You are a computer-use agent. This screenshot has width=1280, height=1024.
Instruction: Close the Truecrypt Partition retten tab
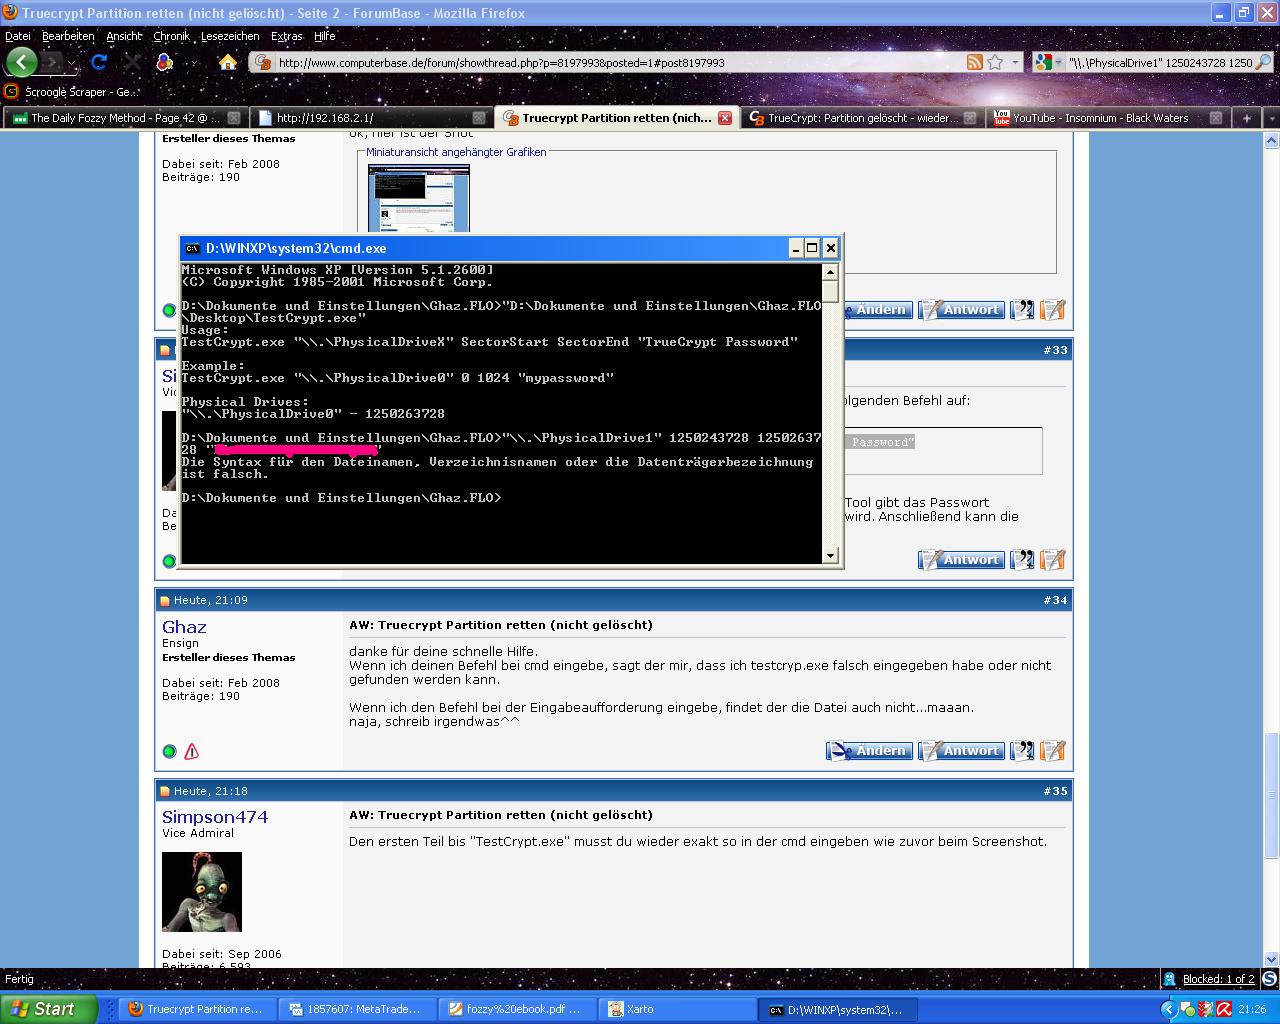point(725,118)
